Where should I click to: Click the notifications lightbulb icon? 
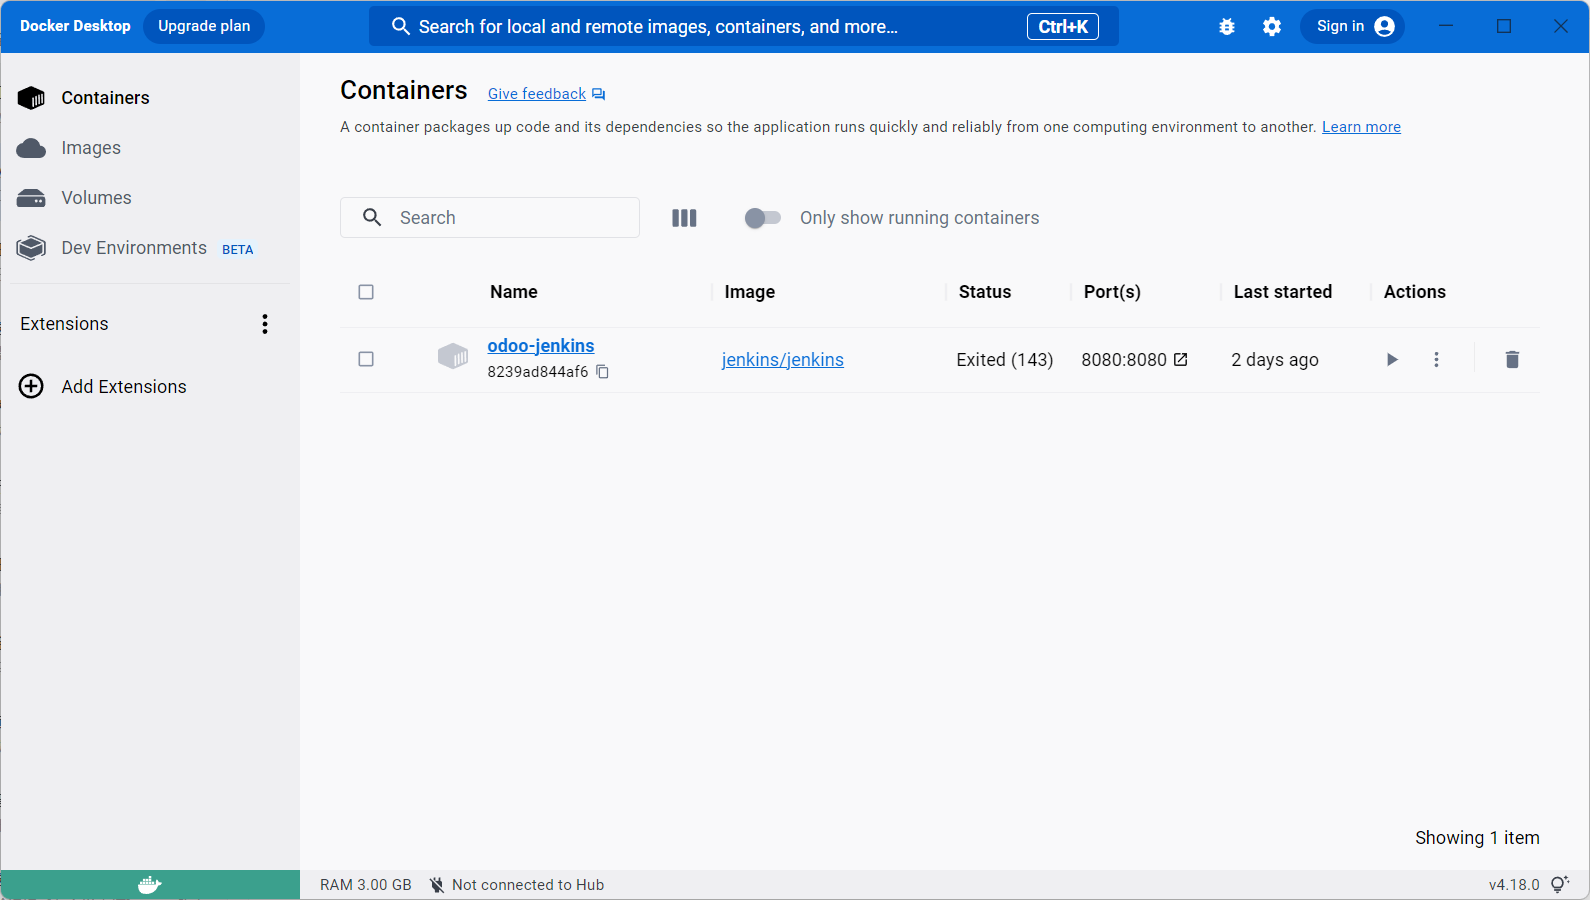(x=1560, y=884)
